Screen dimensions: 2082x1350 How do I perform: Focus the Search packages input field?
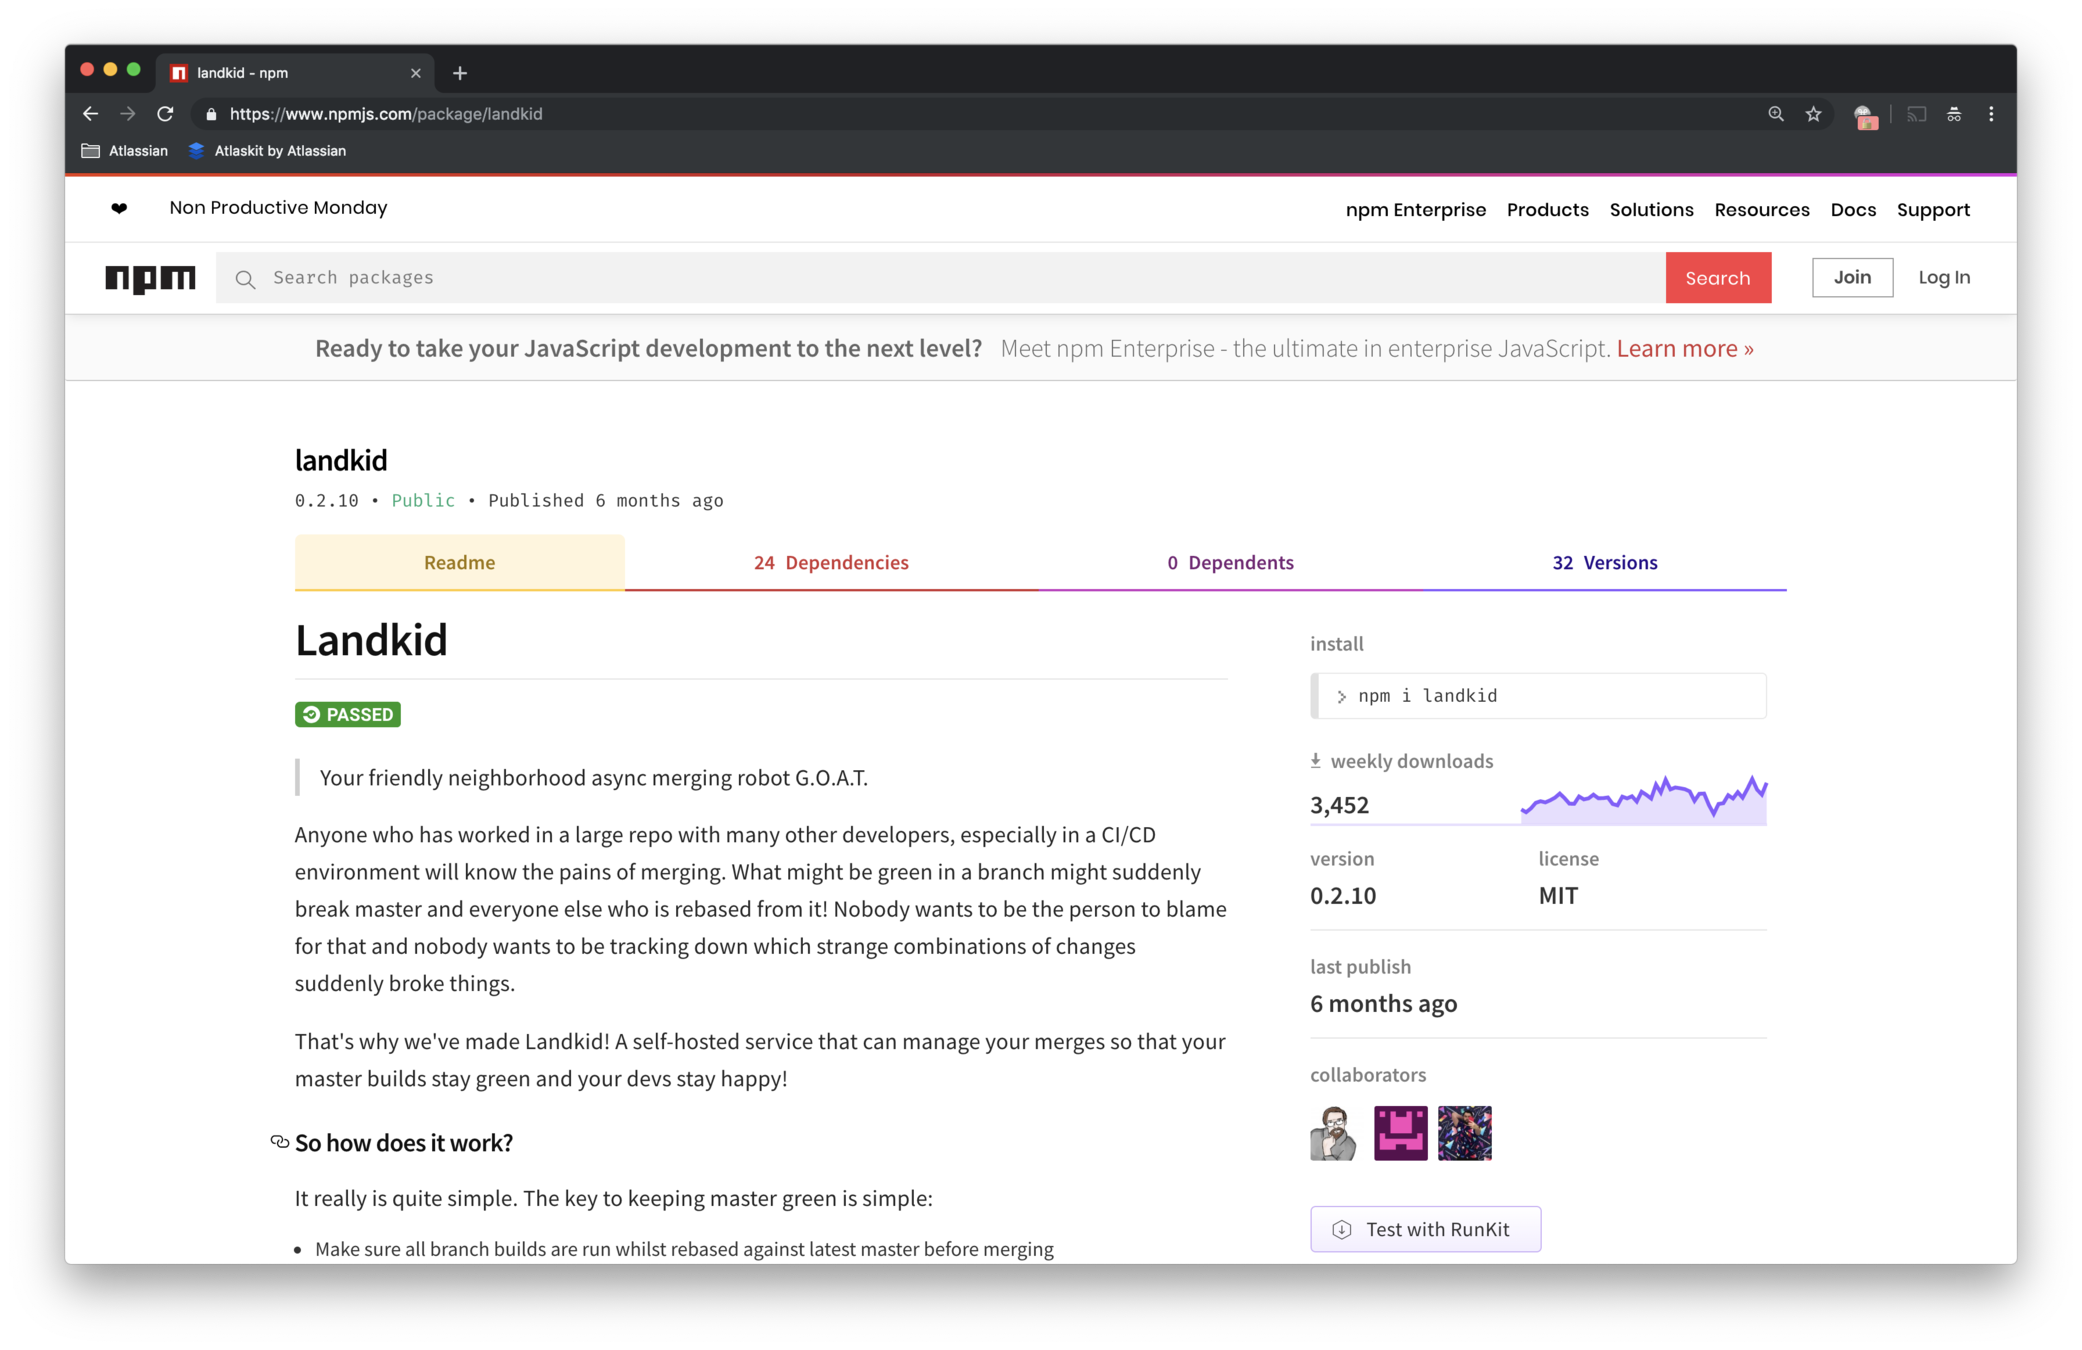[x=940, y=278]
